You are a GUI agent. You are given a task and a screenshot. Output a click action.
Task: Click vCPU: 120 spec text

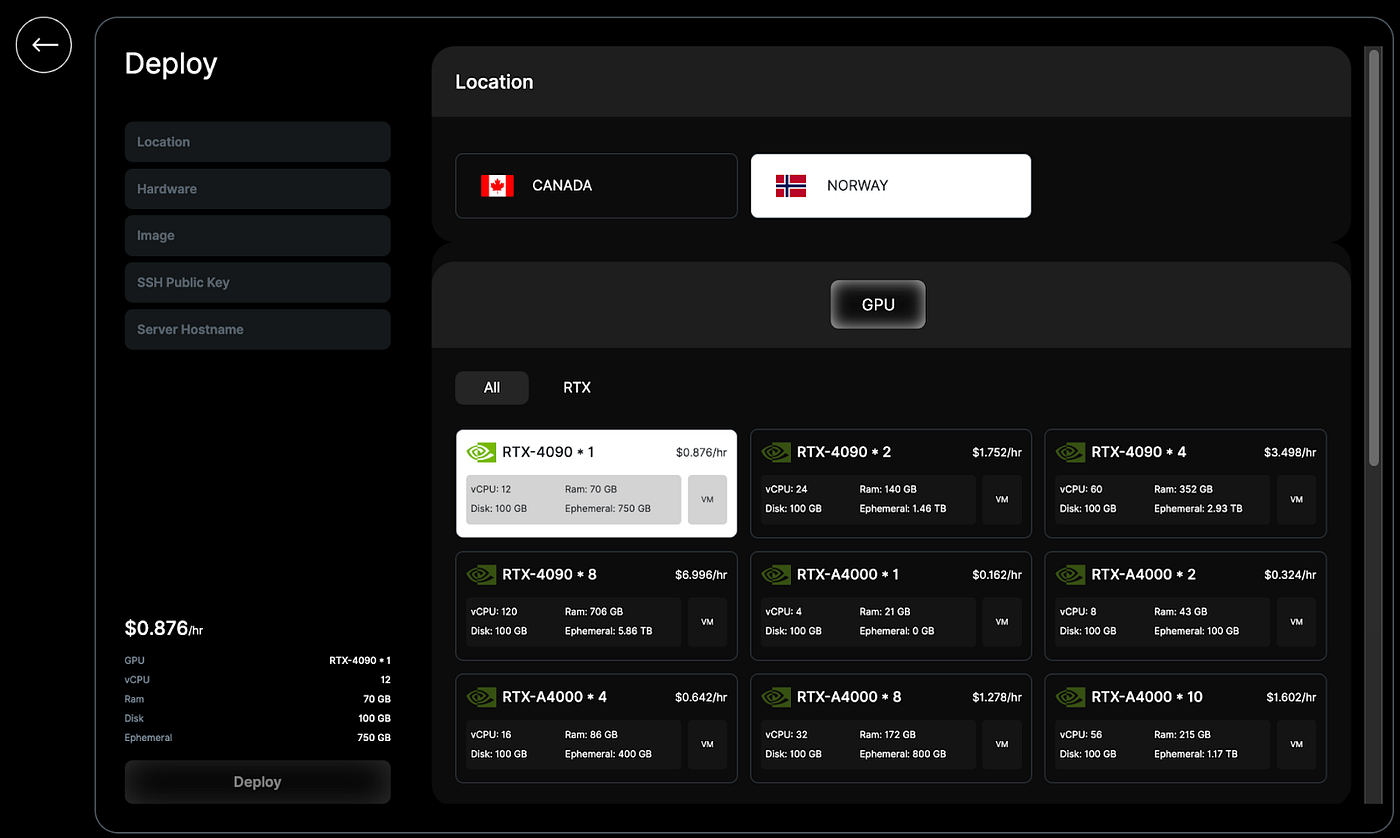495,612
